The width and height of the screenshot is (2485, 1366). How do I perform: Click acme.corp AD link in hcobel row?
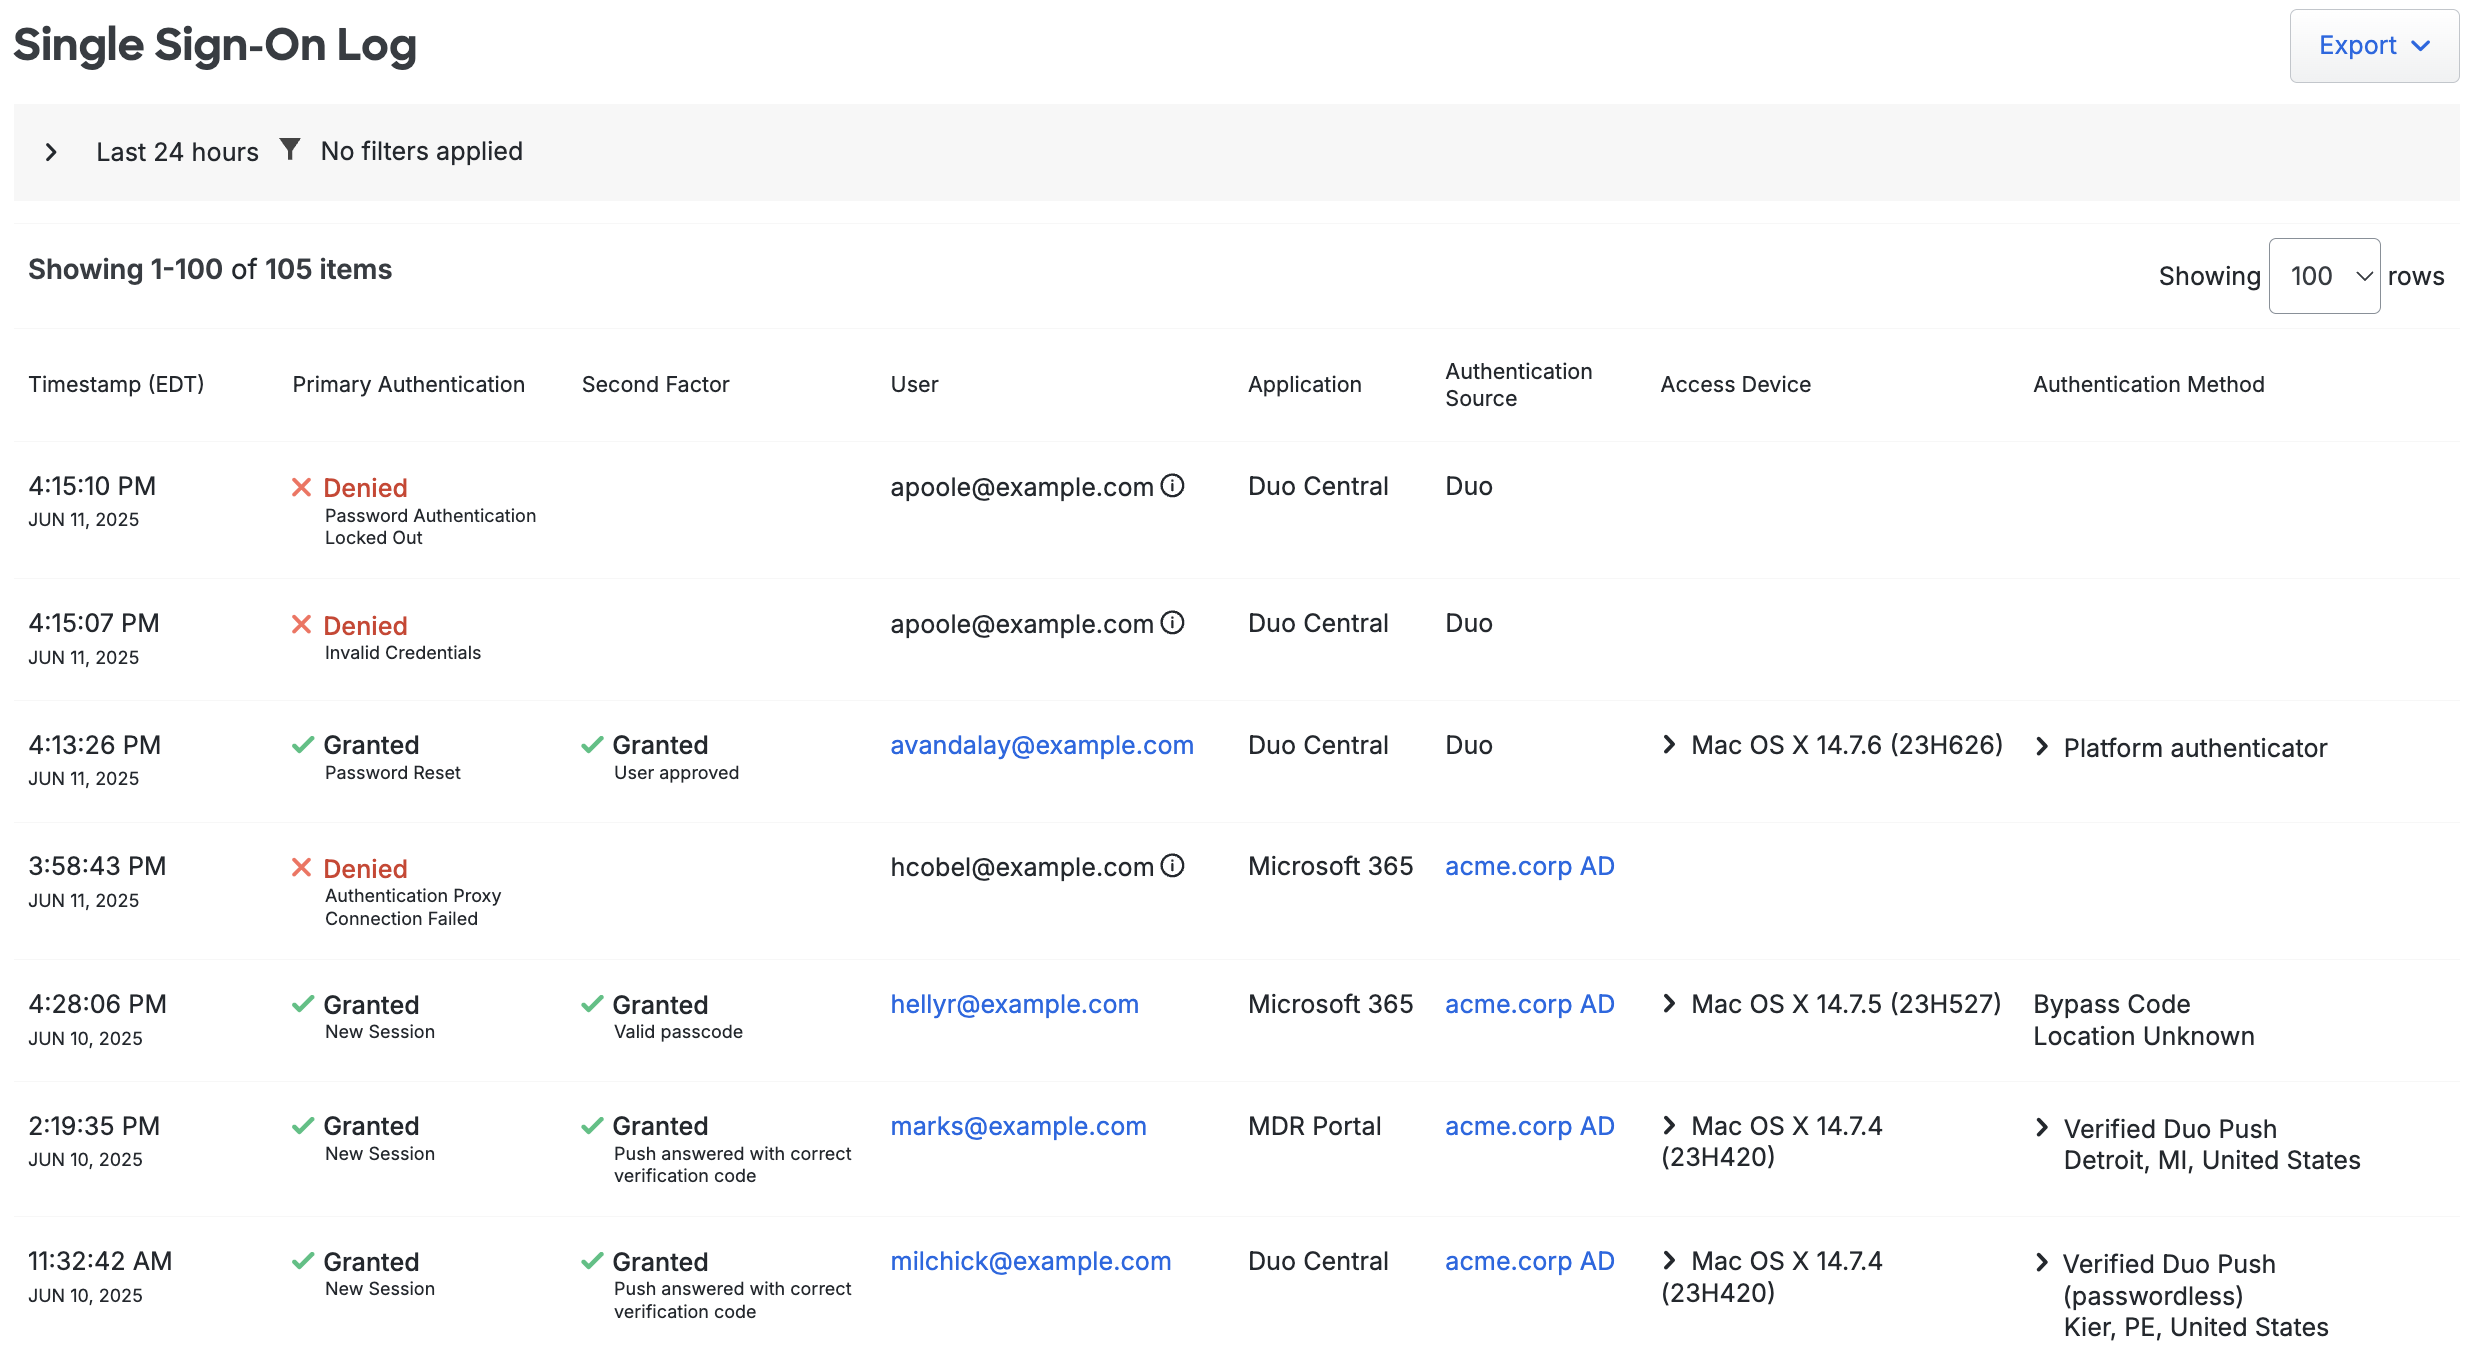click(1529, 866)
